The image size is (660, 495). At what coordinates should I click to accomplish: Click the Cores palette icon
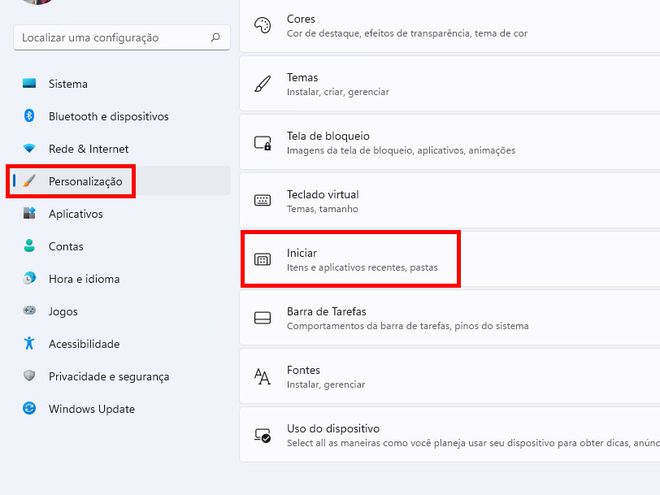point(263,25)
